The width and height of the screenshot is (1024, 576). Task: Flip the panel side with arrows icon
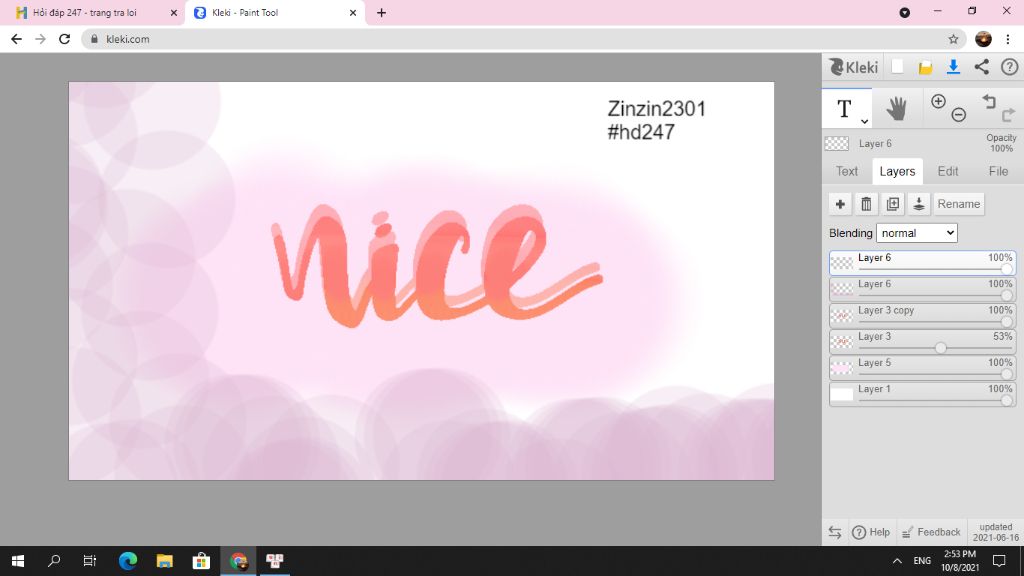click(x=835, y=532)
